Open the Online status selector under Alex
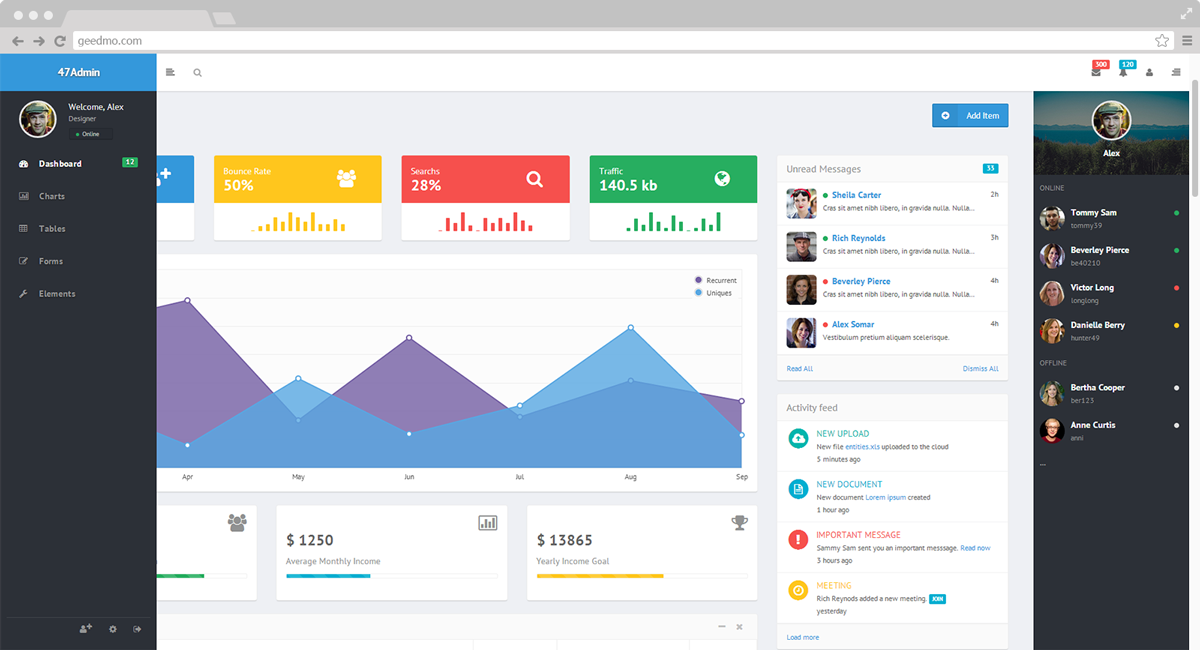 click(x=91, y=134)
